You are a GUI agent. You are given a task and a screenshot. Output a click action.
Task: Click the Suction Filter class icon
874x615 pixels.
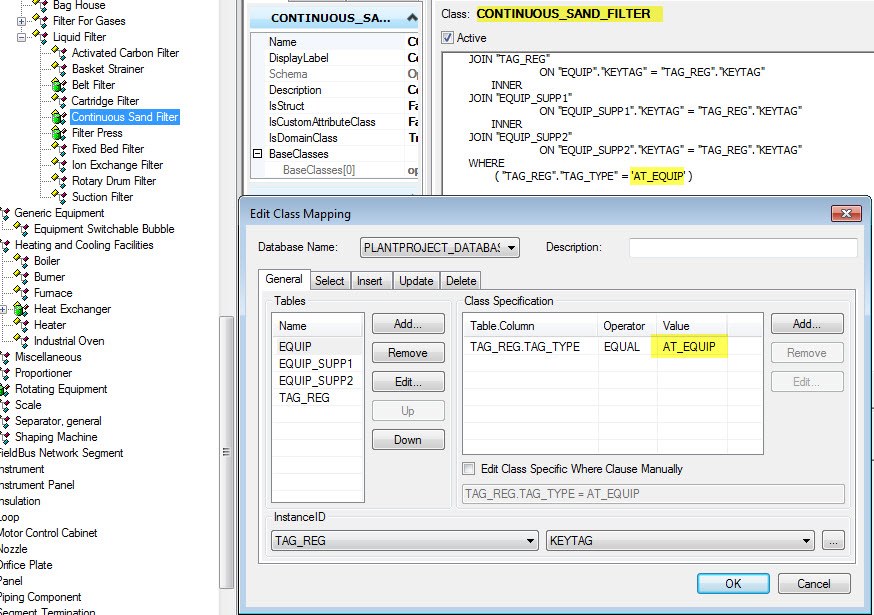59,197
